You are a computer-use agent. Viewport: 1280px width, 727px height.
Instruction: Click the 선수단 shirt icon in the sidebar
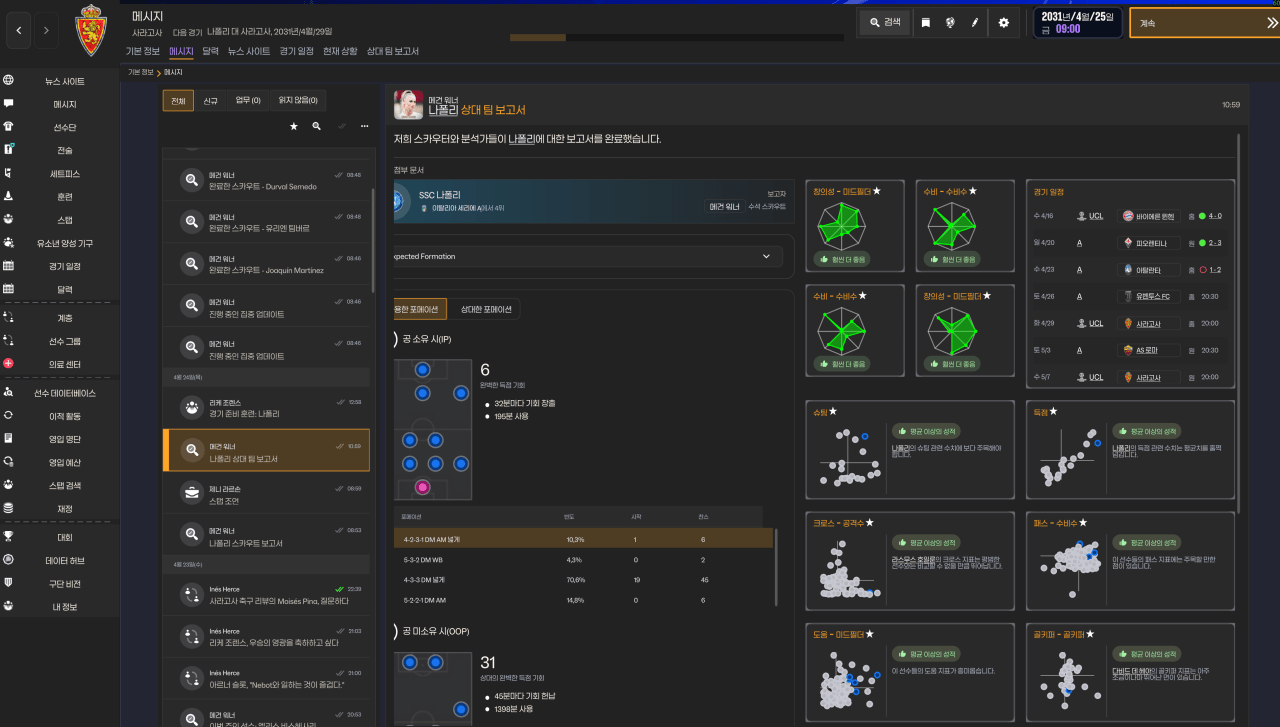9,127
